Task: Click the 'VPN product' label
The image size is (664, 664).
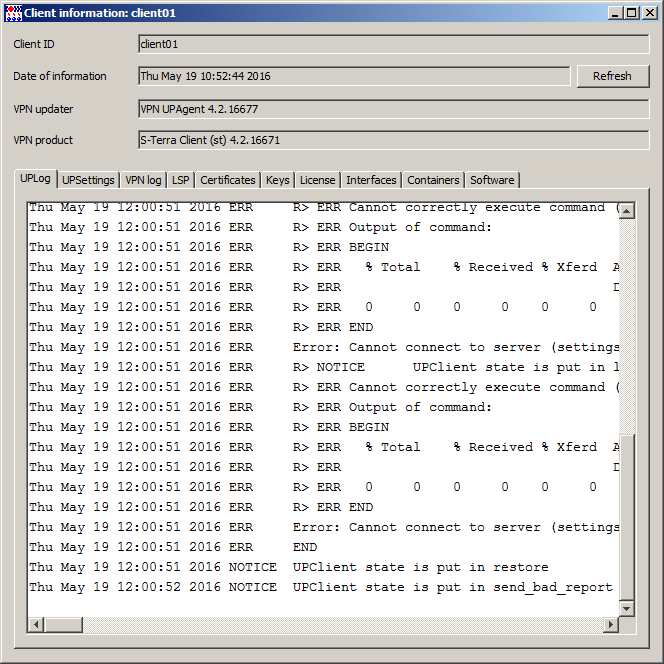Action: pyautogui.click(x=43, y=140)
